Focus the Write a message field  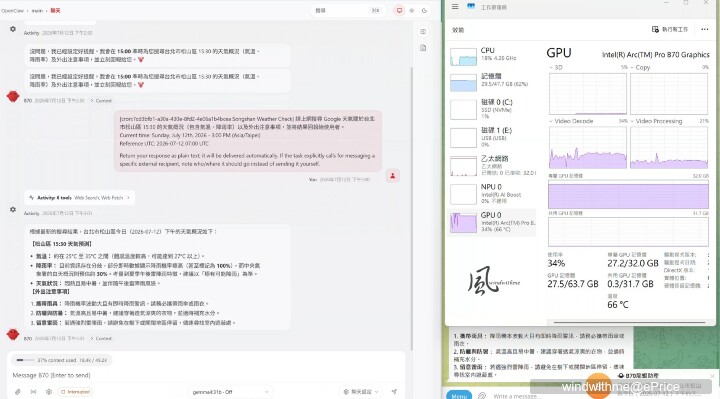[x=517, y=396]
